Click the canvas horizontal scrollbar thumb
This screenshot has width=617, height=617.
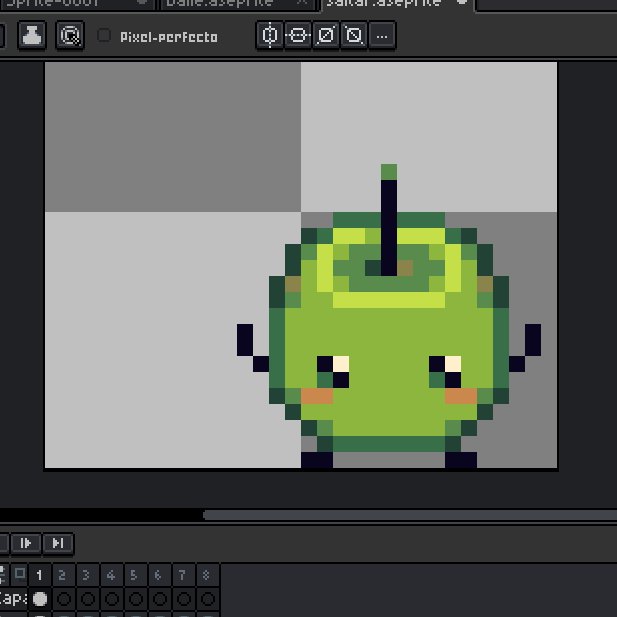click(x=410, y=515)
